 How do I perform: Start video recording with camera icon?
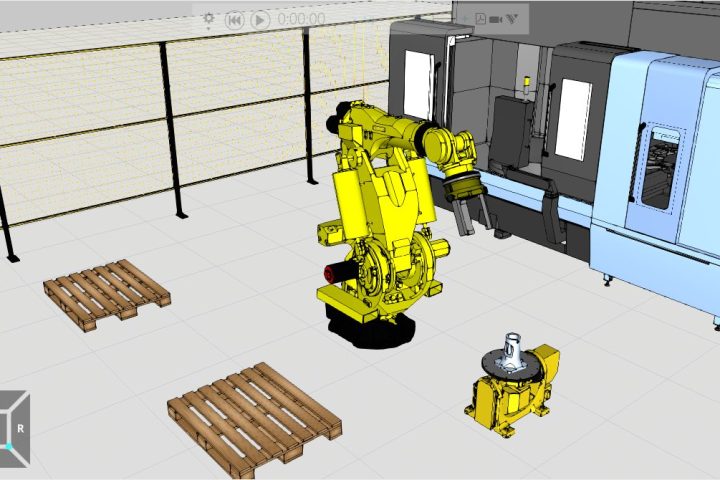coord(496,19)
